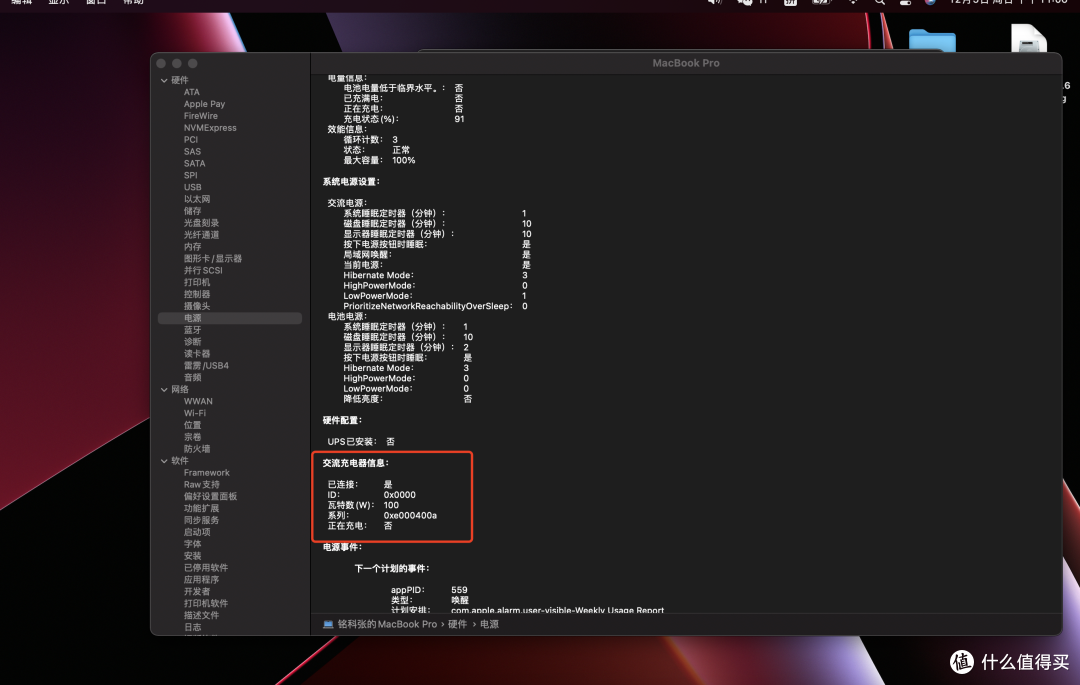
Task: Select 读卡器 in the sidebar
Action: pos(197,354)
